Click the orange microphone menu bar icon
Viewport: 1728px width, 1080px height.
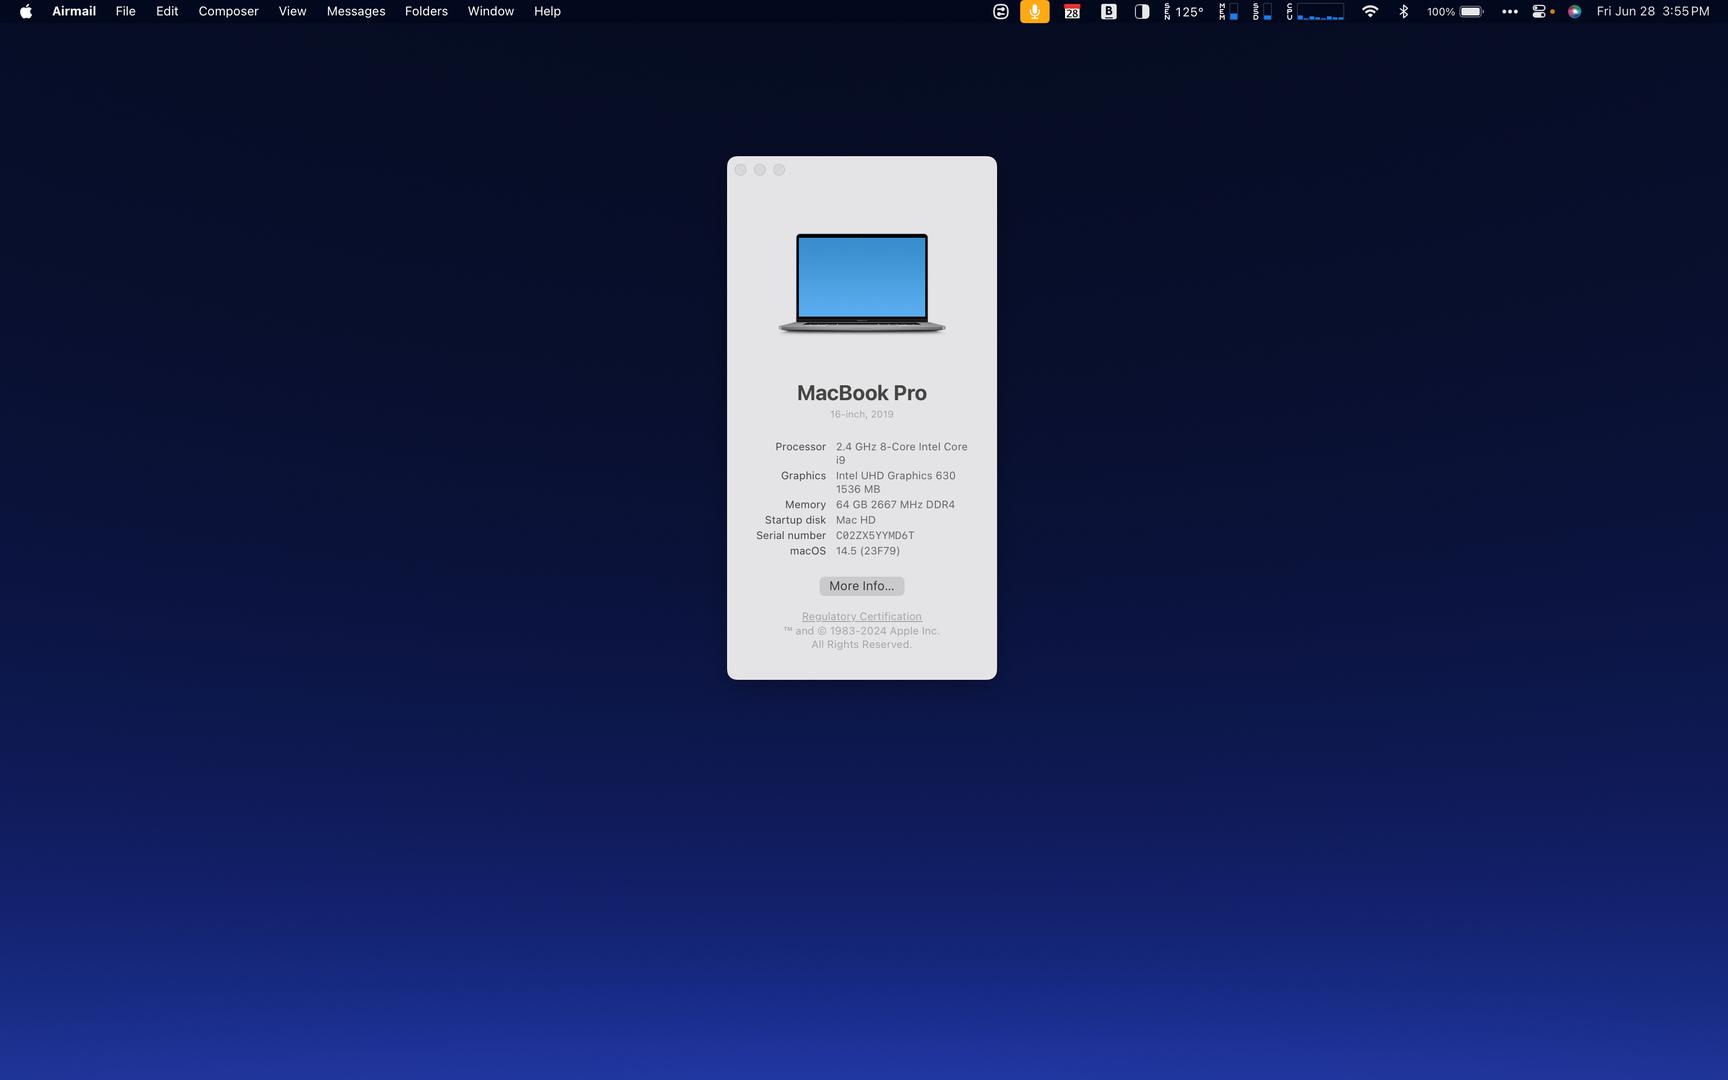[1035, 11]
